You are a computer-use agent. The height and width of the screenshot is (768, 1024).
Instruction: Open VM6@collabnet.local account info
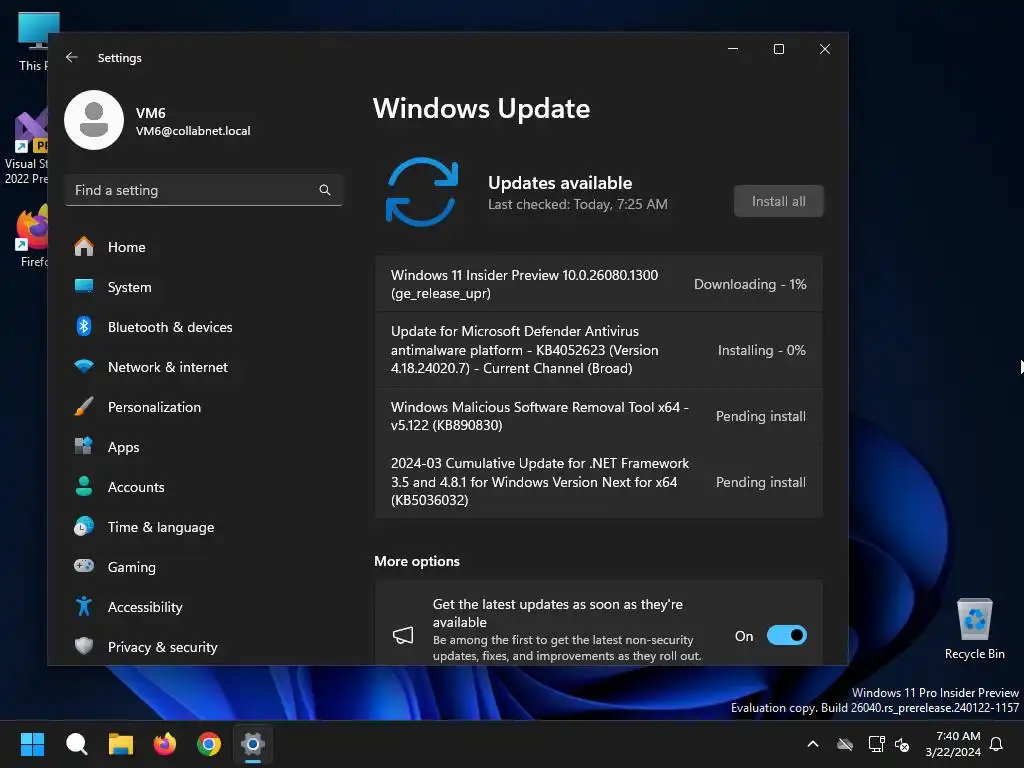coord(193,131)
